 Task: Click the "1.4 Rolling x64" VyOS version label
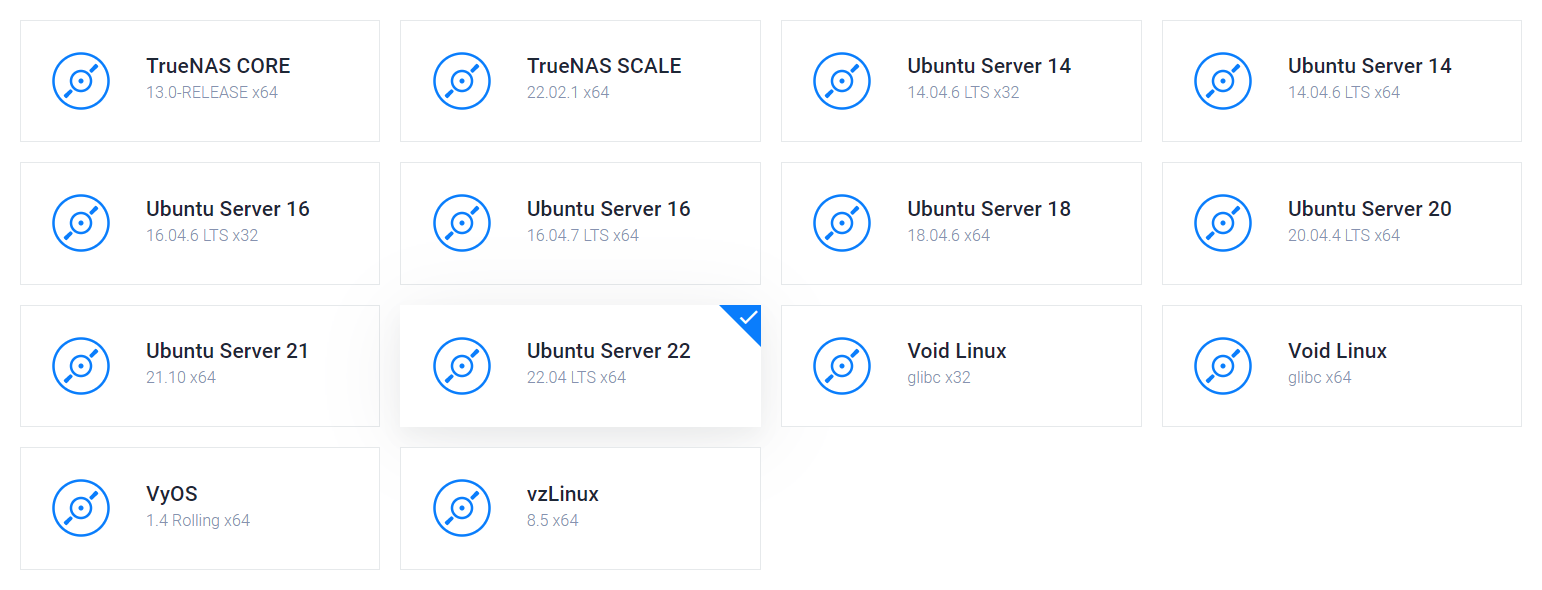pos(198,520)
